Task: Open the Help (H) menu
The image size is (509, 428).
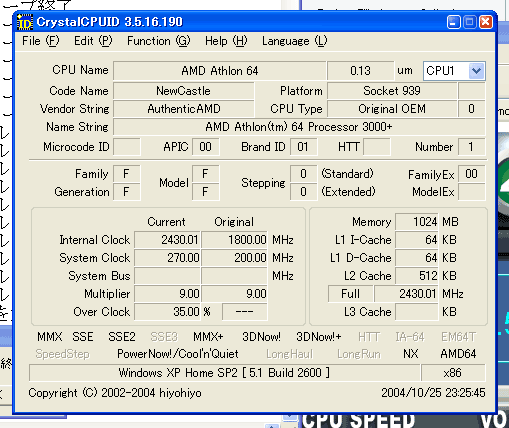Action: coord(226,41)
